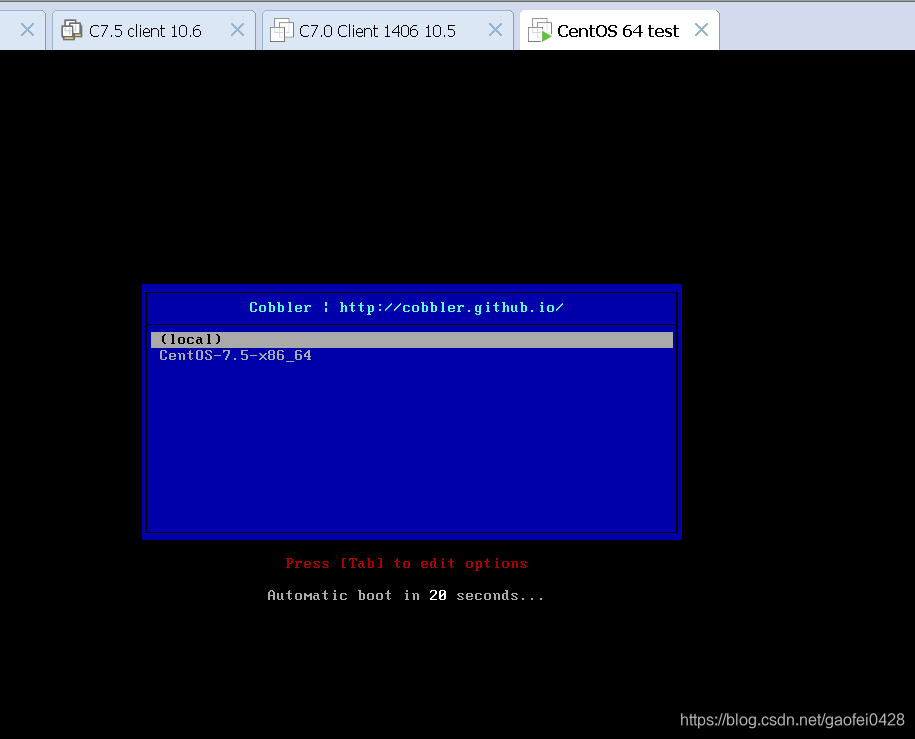Close the CentOS 64 test tab
Image resolution: width=915 pixels, height=739 pixels.
(701, 30)
